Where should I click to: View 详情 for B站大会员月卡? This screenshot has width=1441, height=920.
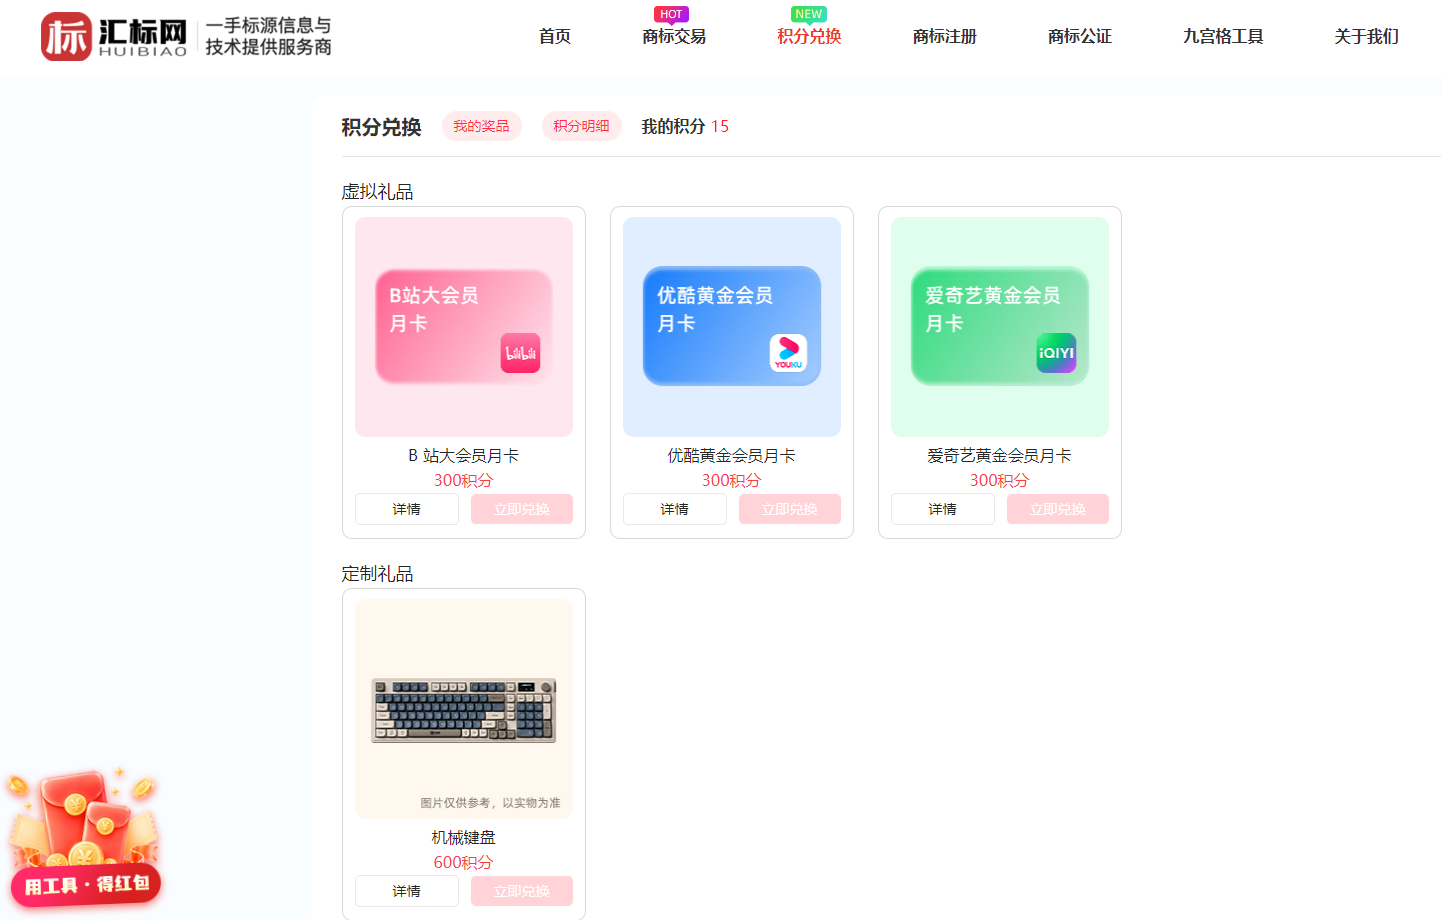pyautogui.click(x=407, y=509)
